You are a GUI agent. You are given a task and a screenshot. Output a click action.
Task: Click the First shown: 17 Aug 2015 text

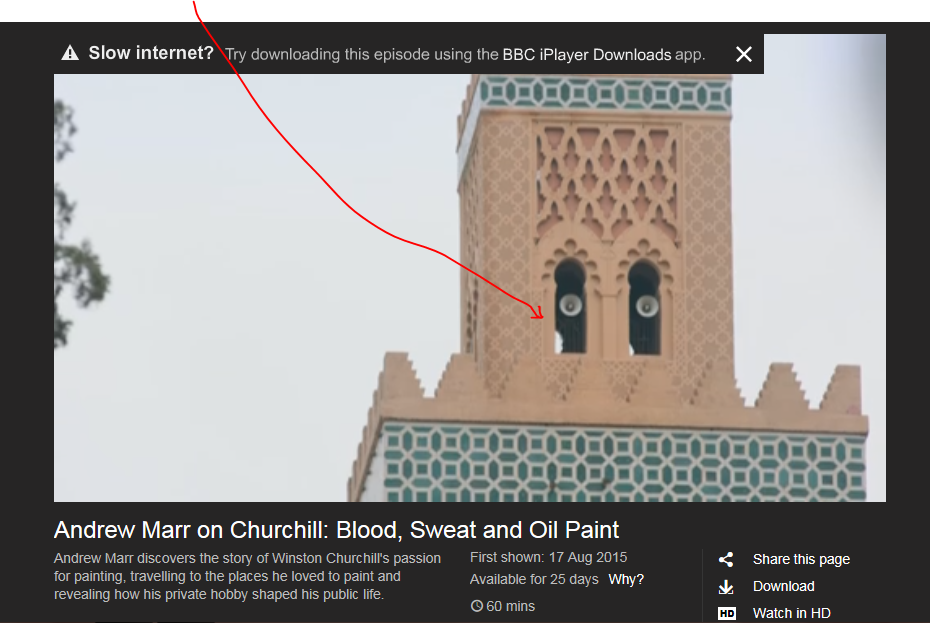click(548, 557)
